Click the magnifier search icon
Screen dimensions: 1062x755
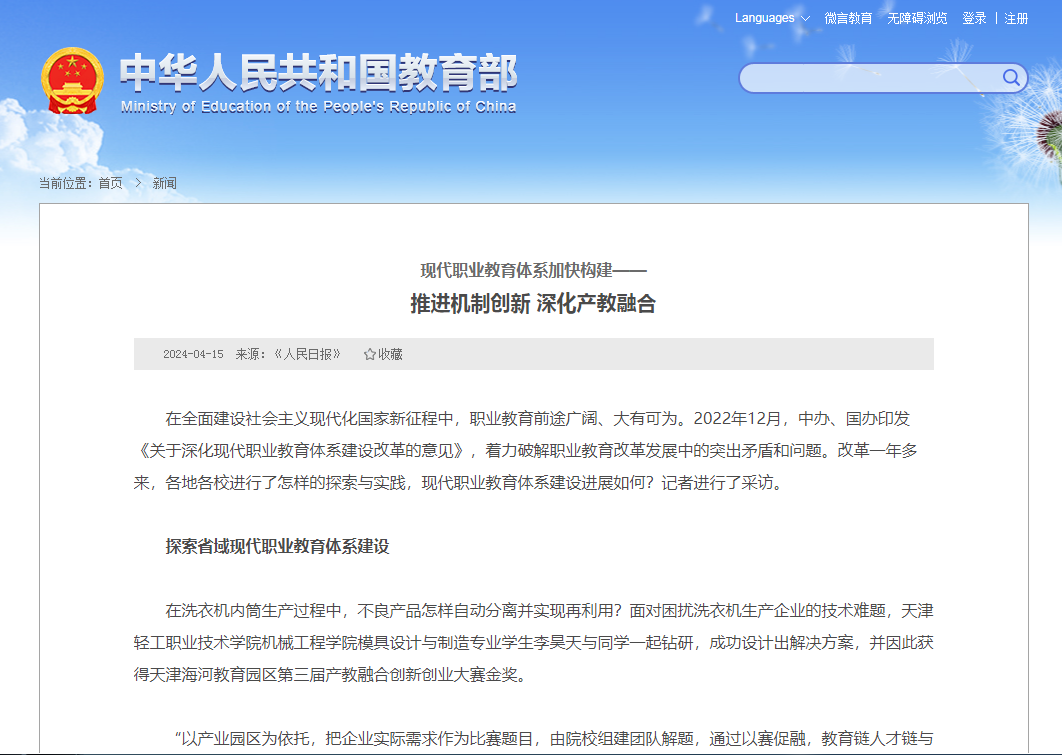(1011, 78)
